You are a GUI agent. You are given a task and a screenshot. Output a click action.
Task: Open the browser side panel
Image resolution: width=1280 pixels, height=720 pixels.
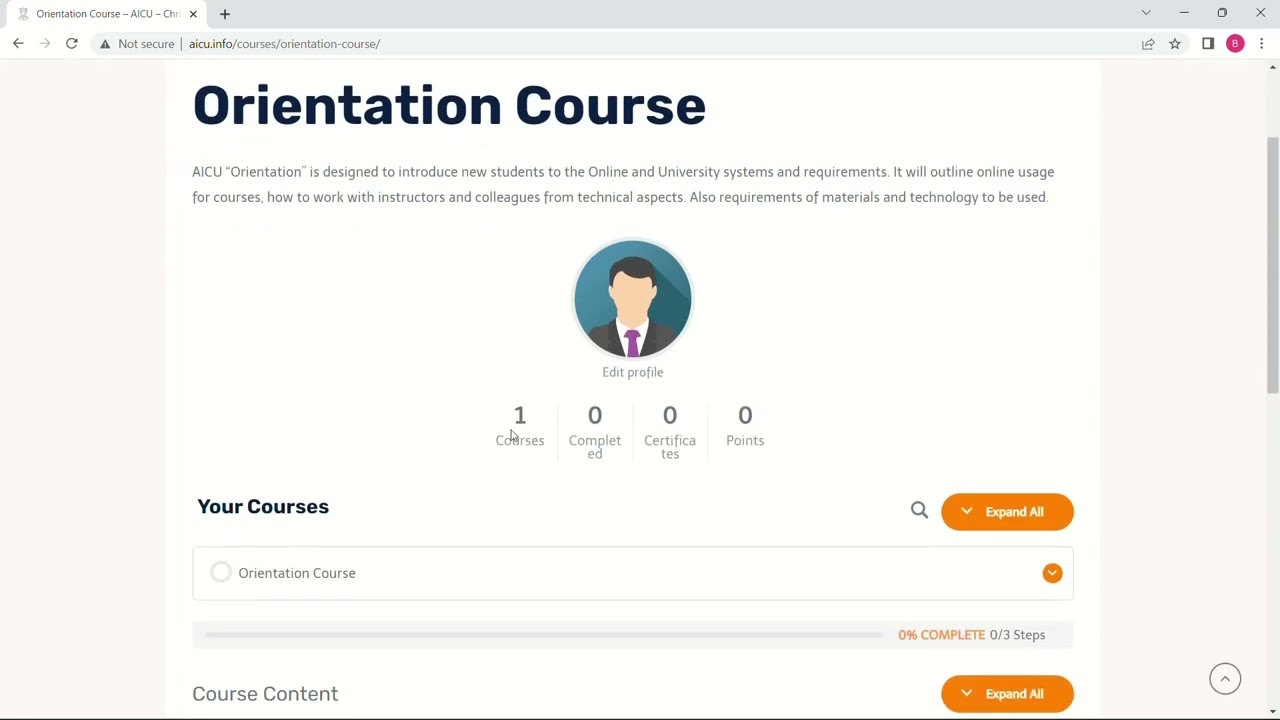1208,44
